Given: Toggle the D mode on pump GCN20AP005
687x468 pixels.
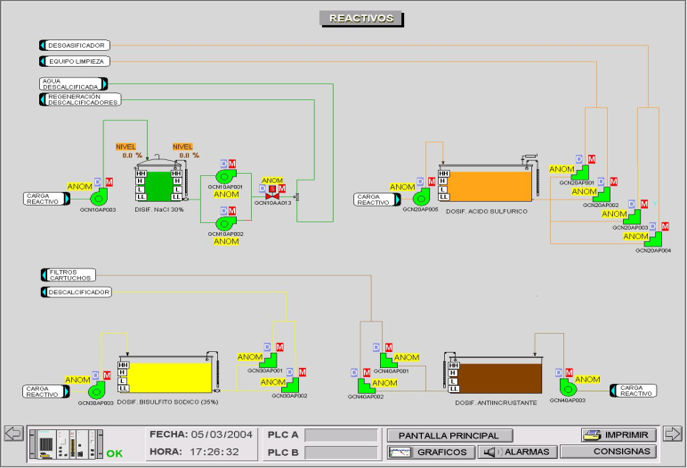Looking at the screenshot, I should pyautogui.click(x=420, y=181).
